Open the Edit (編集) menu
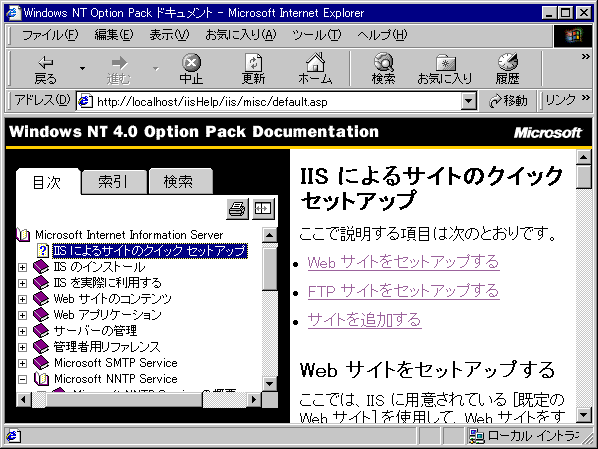 (x=114, y=35)
